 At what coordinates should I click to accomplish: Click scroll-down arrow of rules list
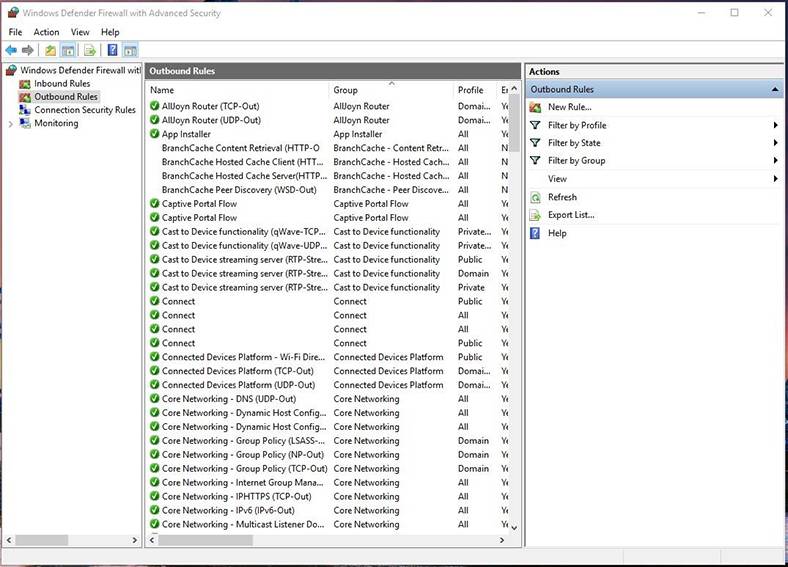(514, 528)
